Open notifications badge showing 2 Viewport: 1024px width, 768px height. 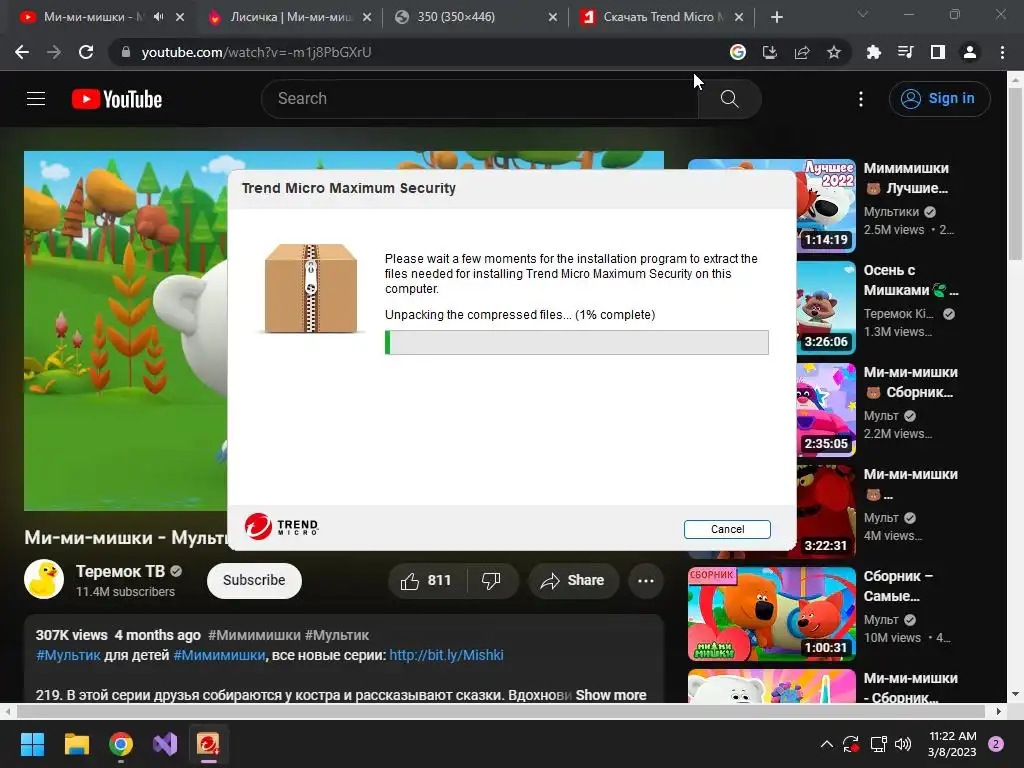click(996, 744)
